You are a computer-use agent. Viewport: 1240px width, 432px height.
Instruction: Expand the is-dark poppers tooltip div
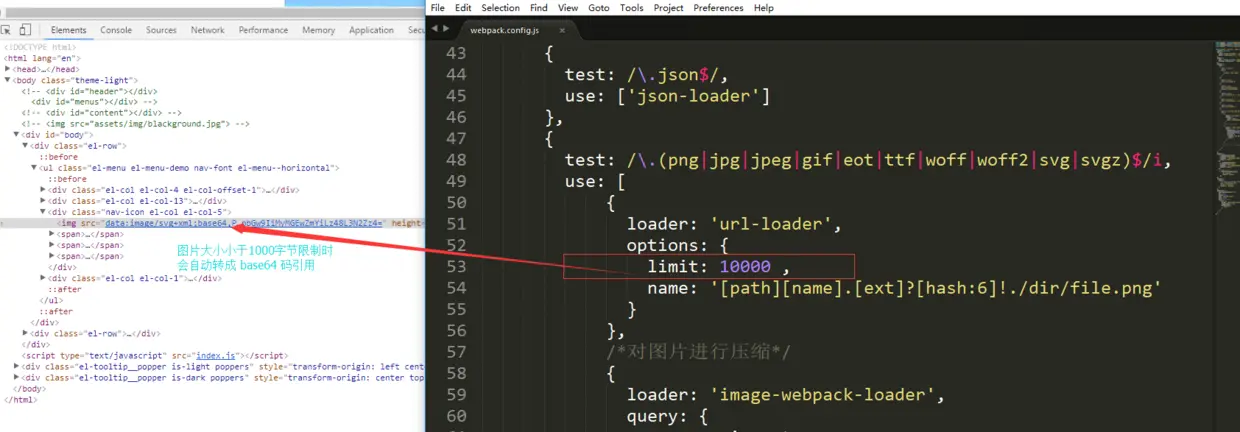(16, 378)
